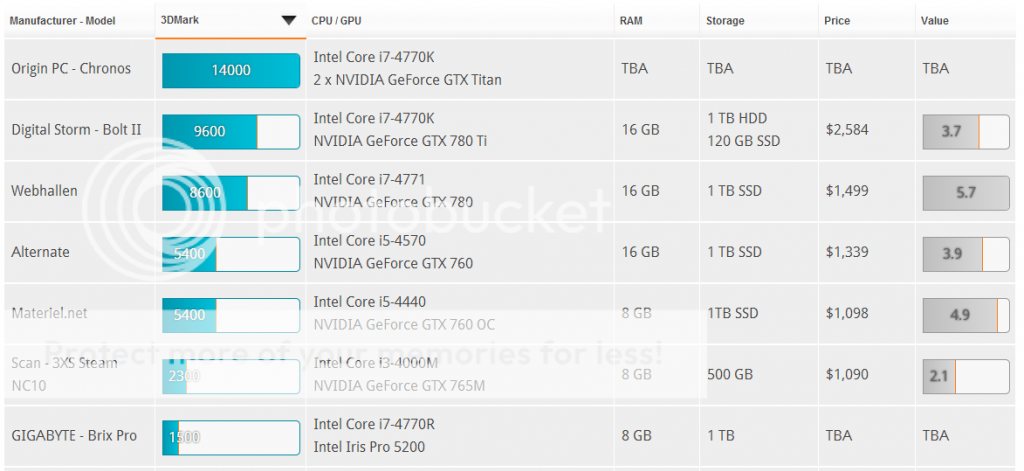The width and height of the screenshot is (1024, 471).
Task: Click the 5.7 value rating bar
Action: pyautogui.click(x=966, y=193)
